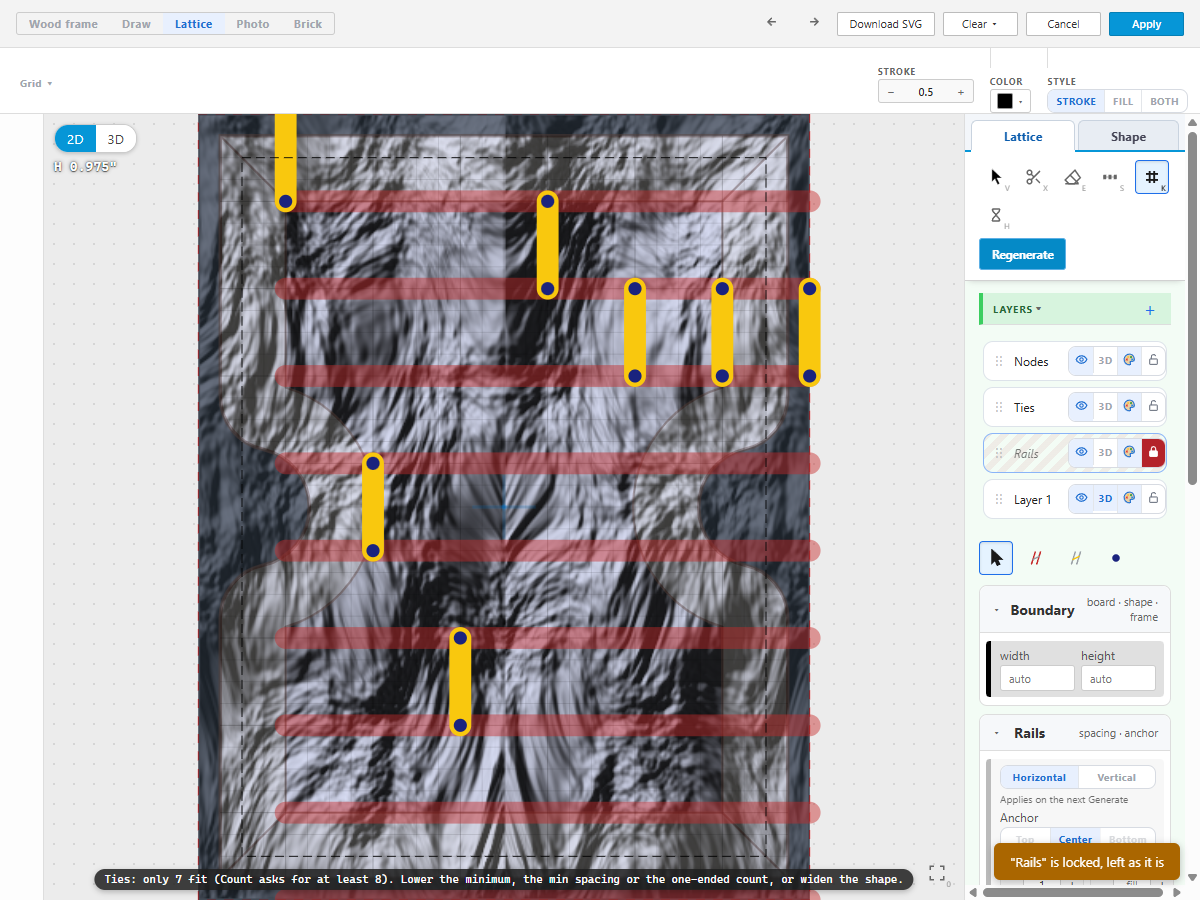Collapse the Boundary section
This screenshot has width=1200, height=900.
coord(996,610)
